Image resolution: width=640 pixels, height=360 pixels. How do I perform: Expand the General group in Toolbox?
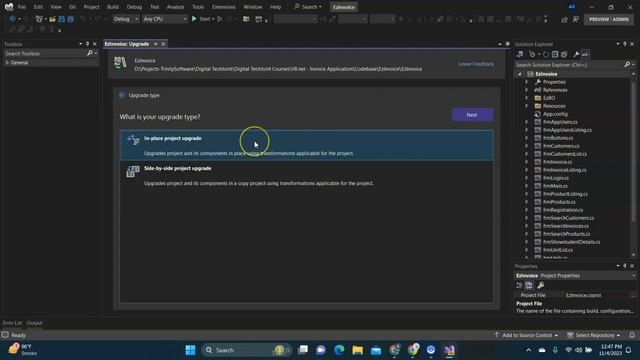7,62
